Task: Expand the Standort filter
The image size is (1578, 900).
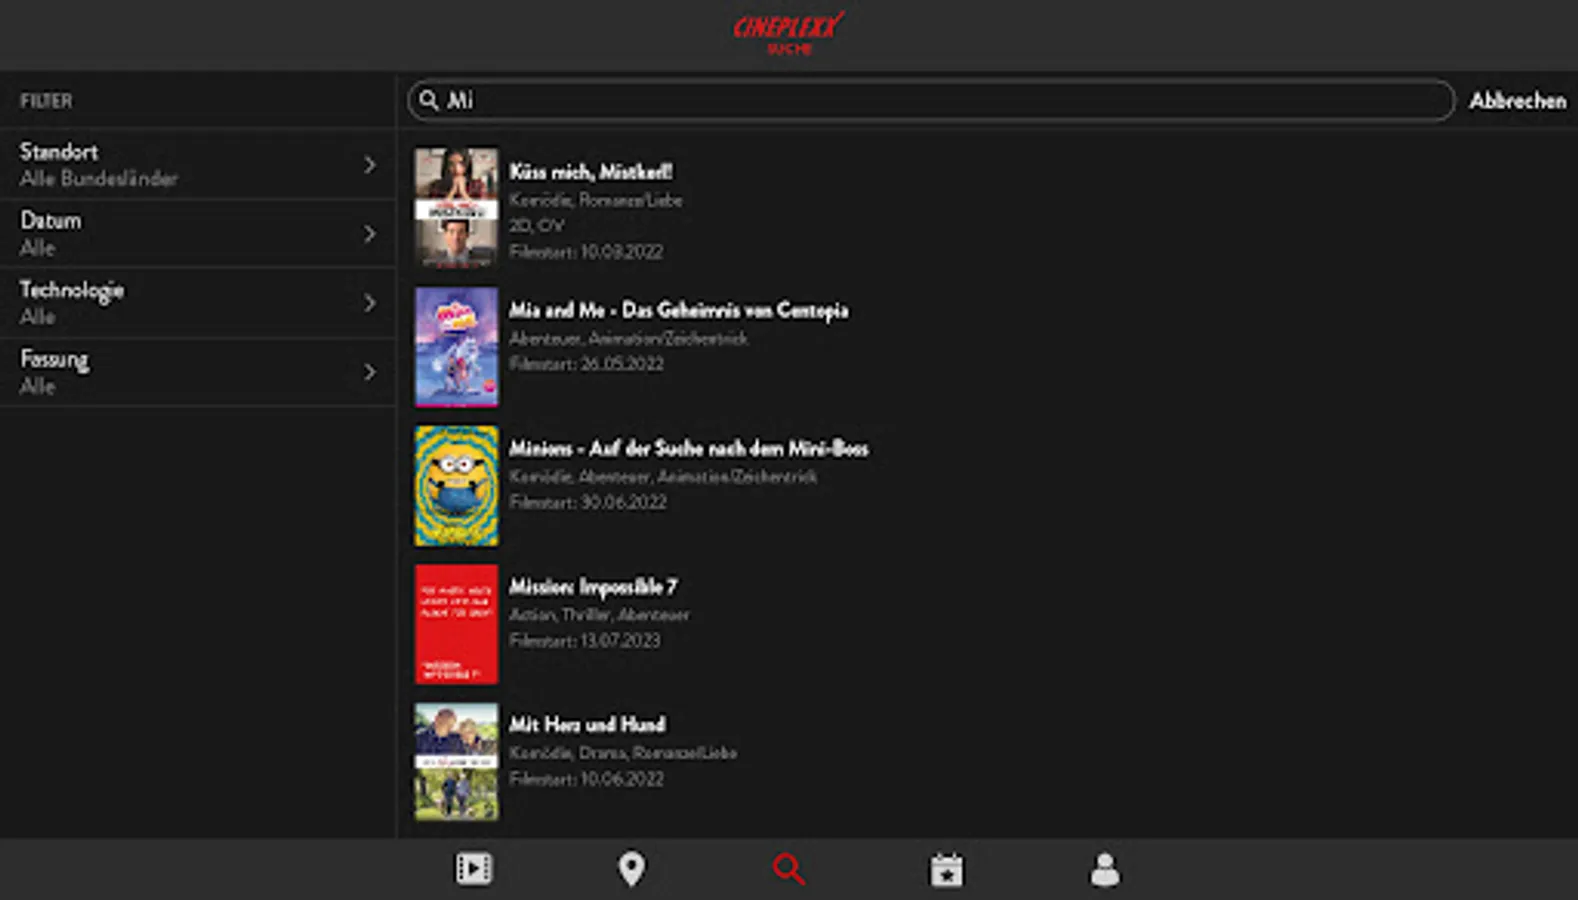Action: click(198, 164)
